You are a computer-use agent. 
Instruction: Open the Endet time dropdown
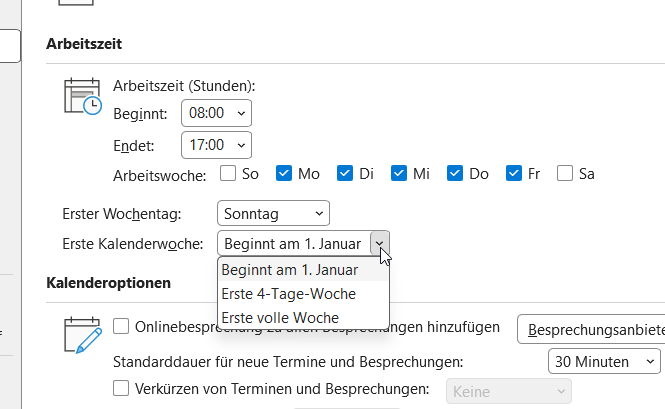[216, 145]
